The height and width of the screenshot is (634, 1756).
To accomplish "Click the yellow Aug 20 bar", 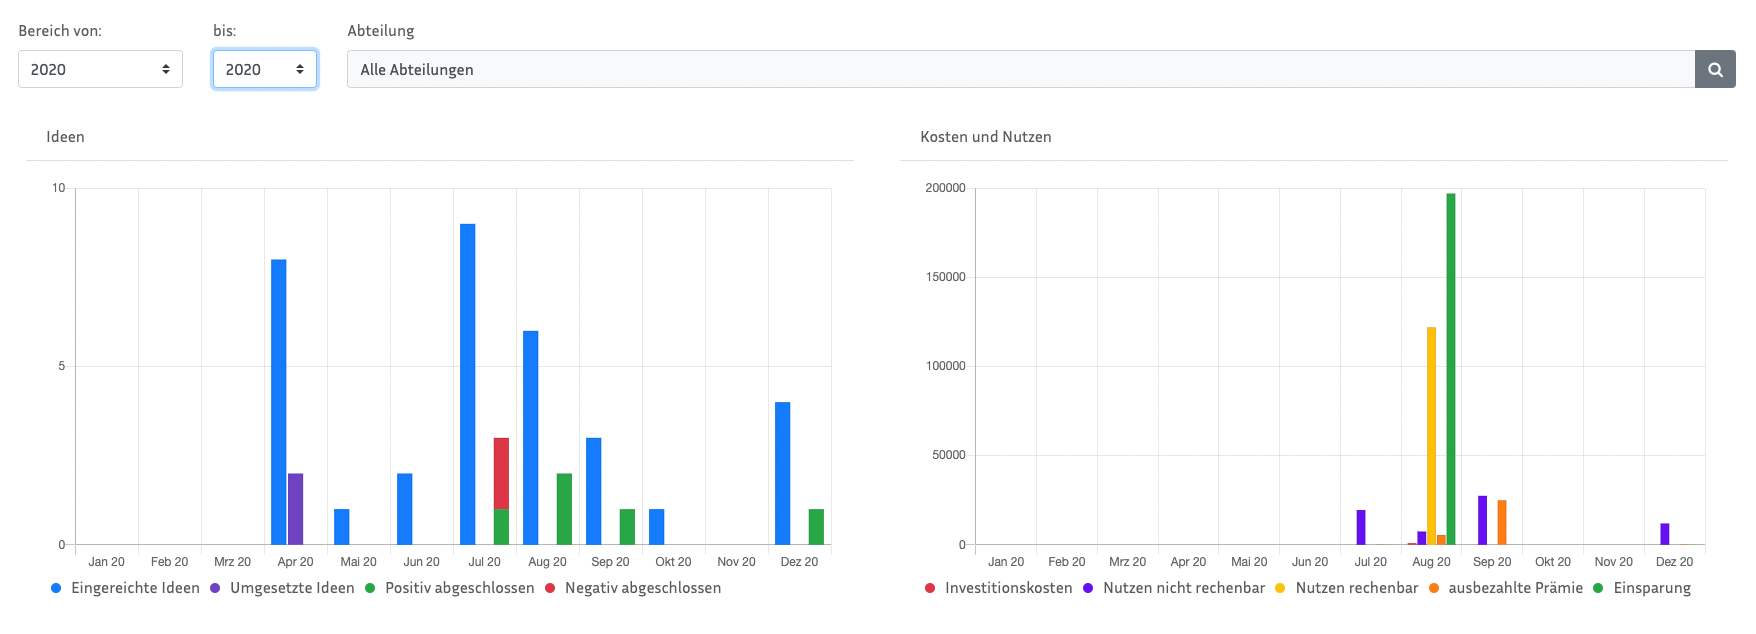I will click(x=1431, y=435).
